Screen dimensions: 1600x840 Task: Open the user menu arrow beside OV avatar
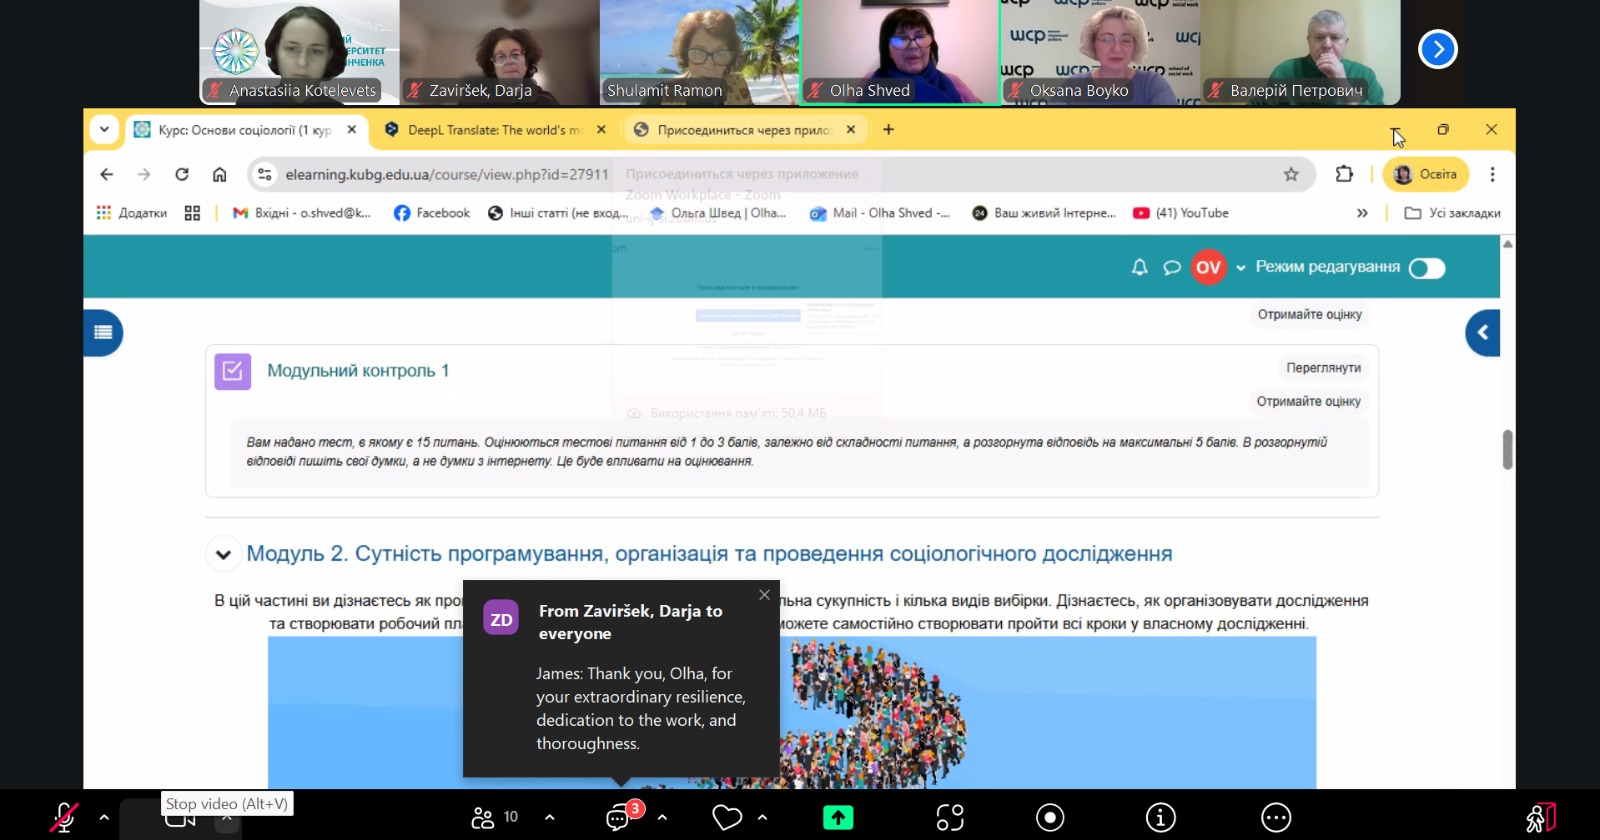point(1241,268)
